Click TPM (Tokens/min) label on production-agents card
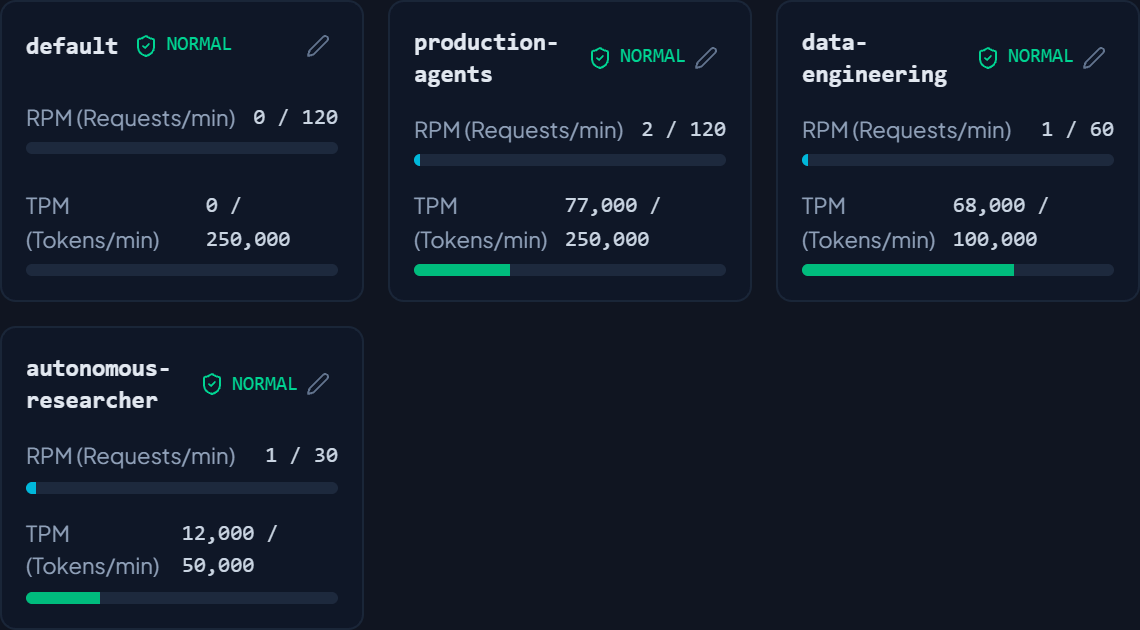 pos(481,223)
